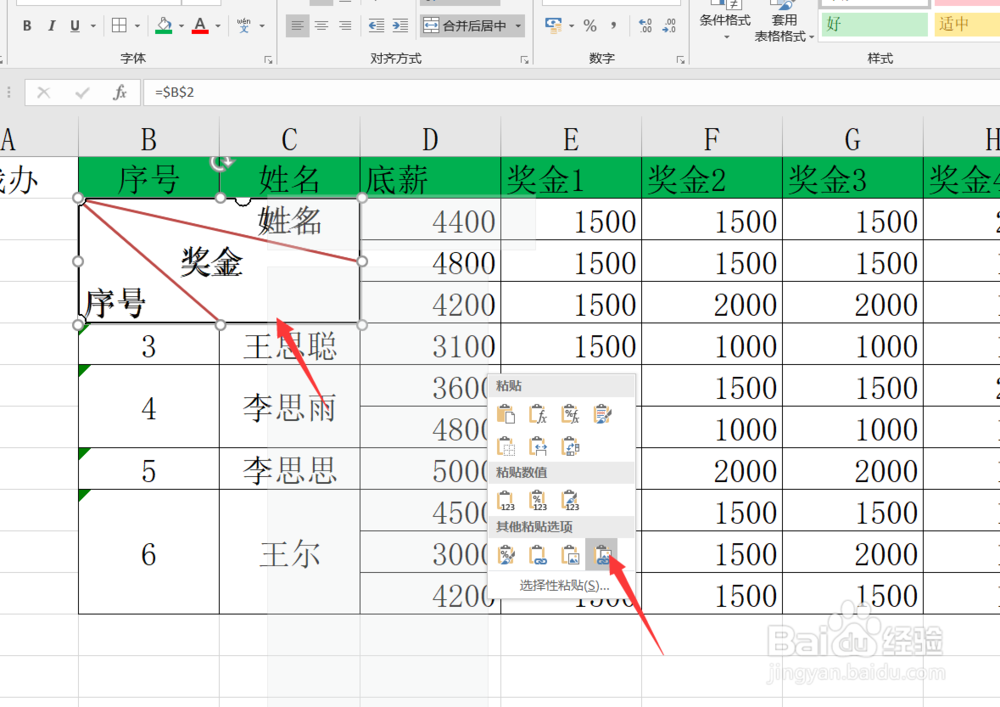Paste values and number formatting
Image resolution: width=1000 pixels, height=707 pixels.
(538, 500)
